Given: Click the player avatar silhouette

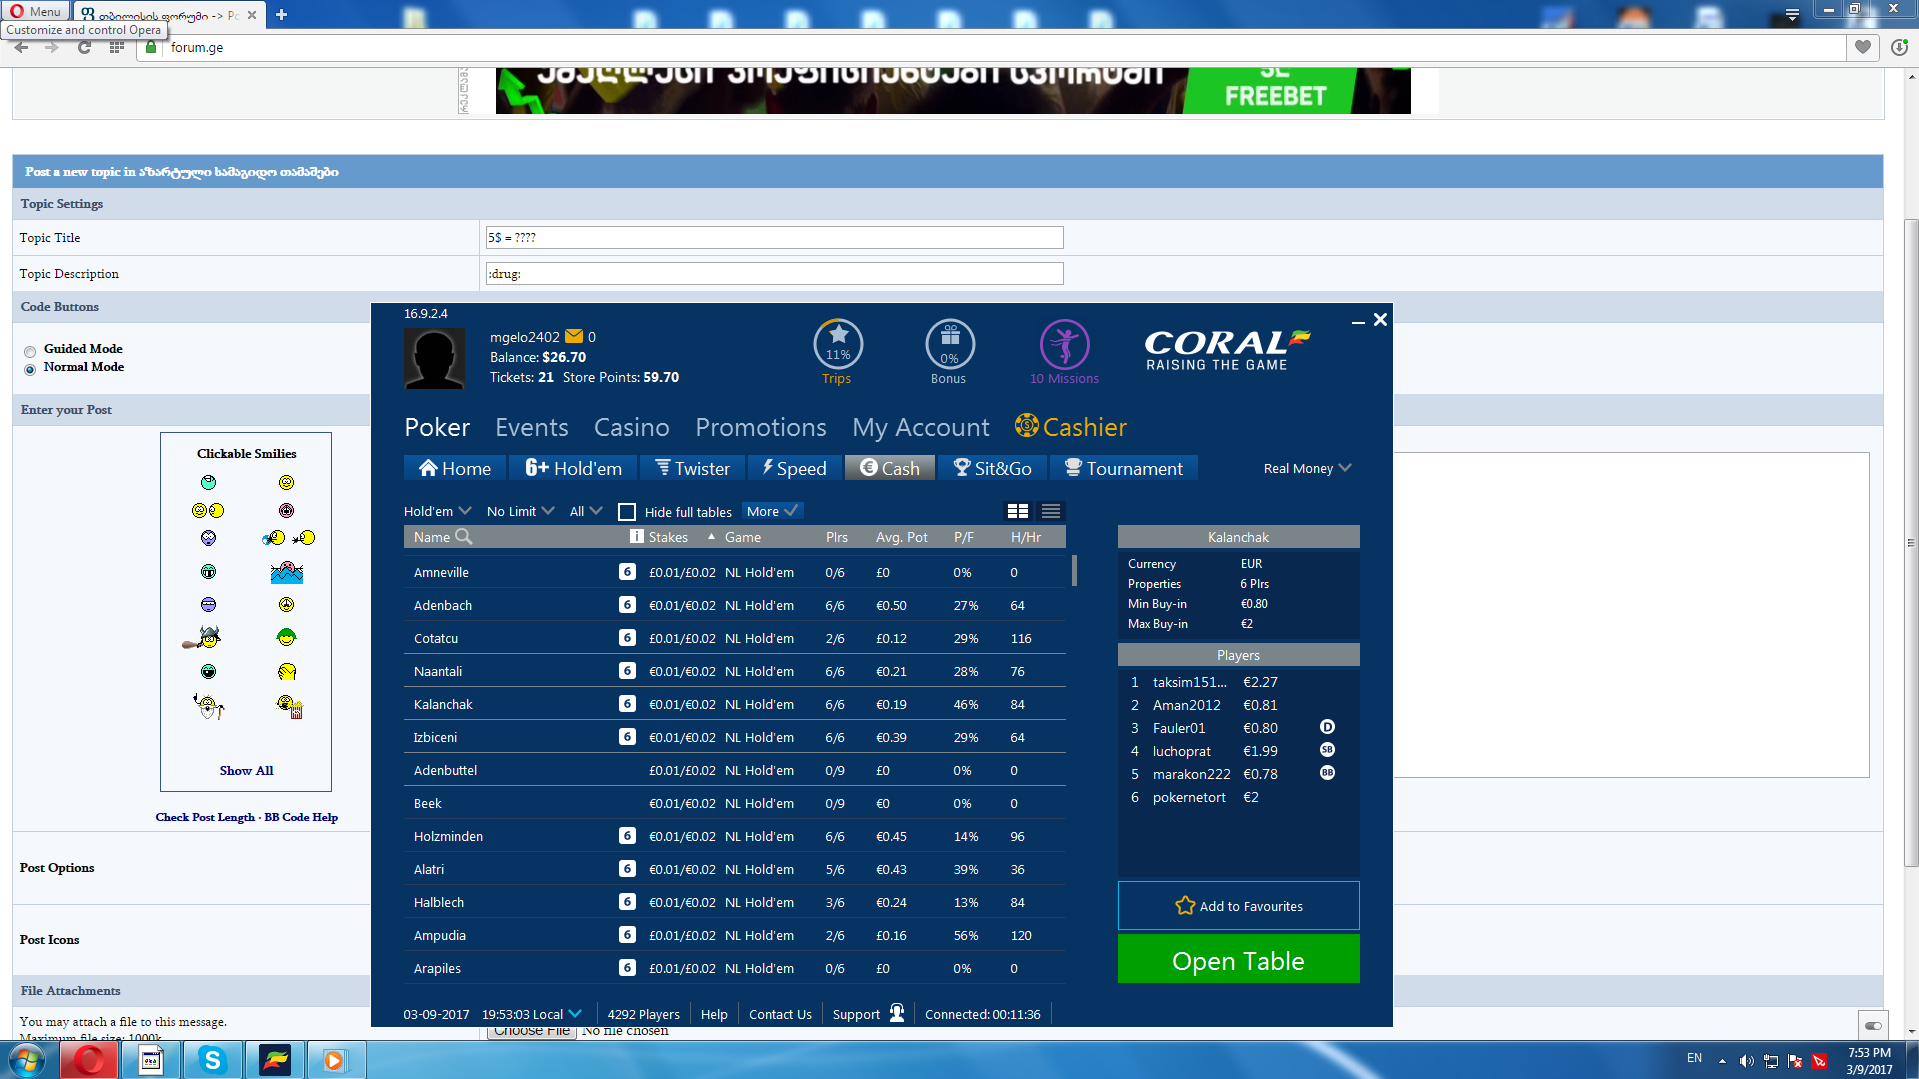Looking at the screenshot, I should (x=434, y=358).
